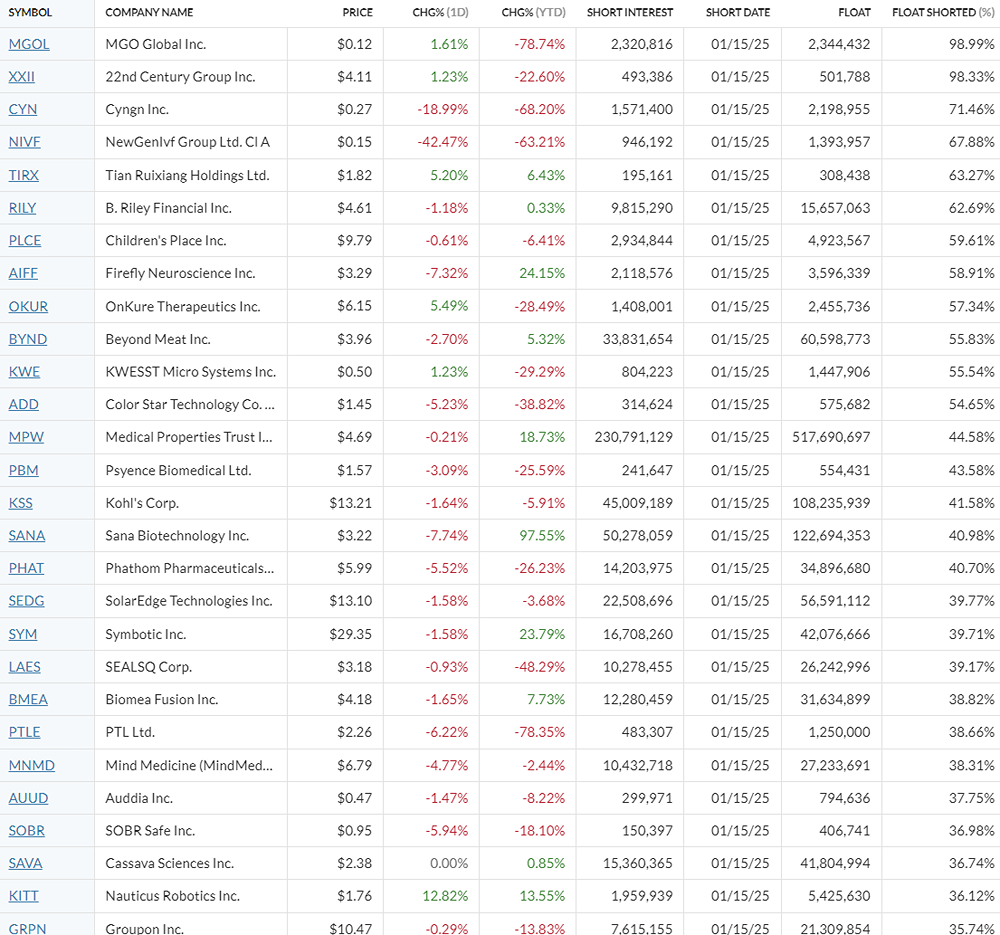Select the 62.69% float shorted value
Viewport: 1000px width, 935px height.
point(971,208)
